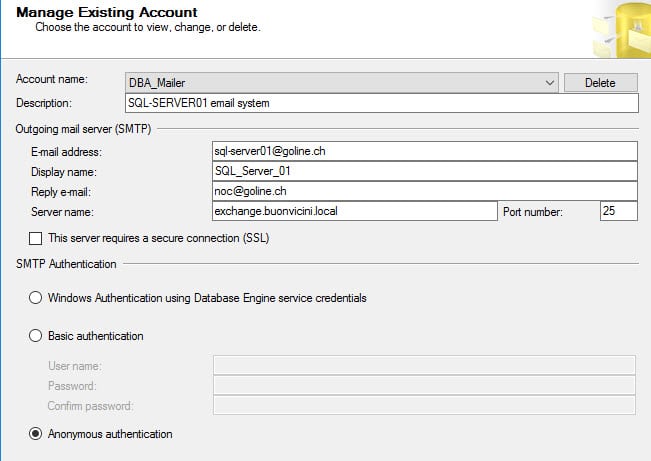Image resolution: width=651 pixels, height=461 pixels.
Task: Click the Database Mail icon in header
Action: click(621, 31)
